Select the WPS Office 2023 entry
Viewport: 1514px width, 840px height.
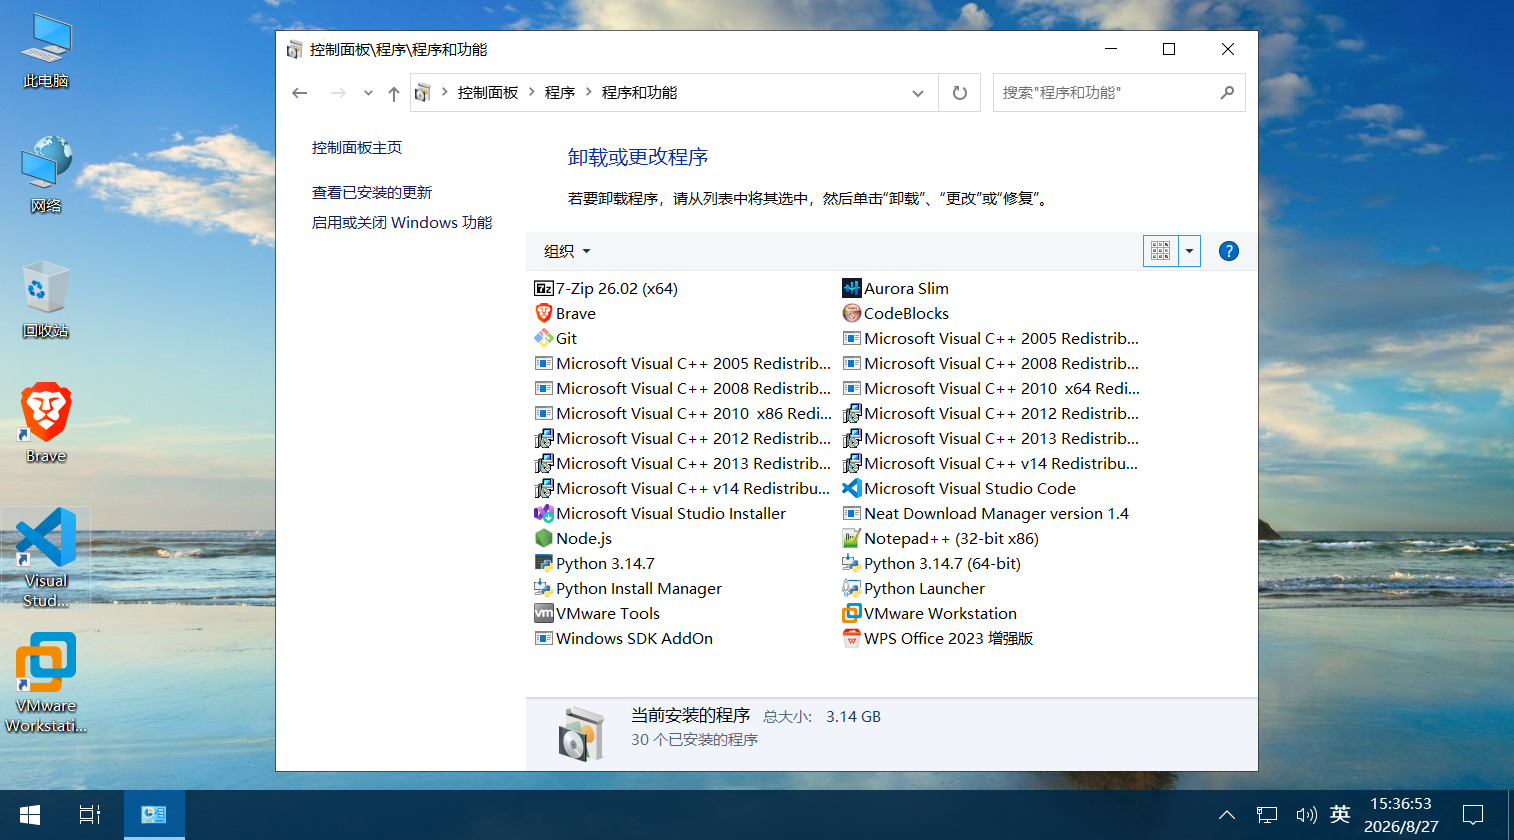pos(938,638)
